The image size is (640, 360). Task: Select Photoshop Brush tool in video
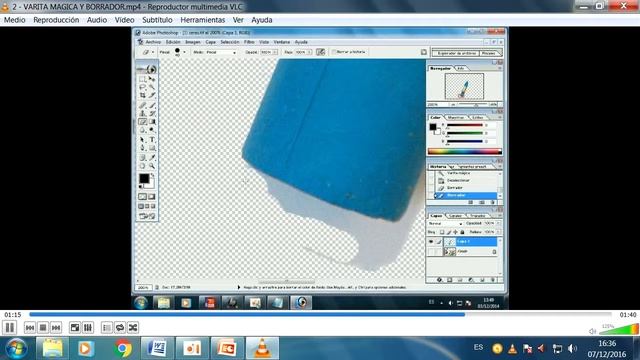[x=152, y=105]
